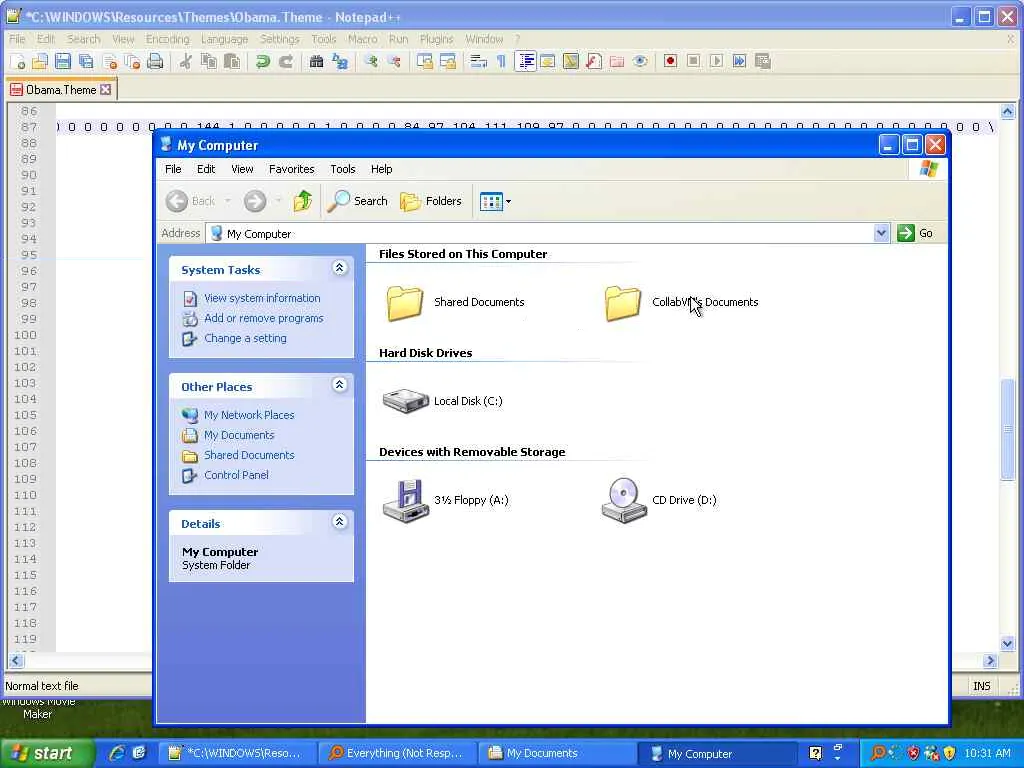Screen dimensions: 1024x768
Task: Select the Shared Documents folder icon
Action: (x=405, y=303)
